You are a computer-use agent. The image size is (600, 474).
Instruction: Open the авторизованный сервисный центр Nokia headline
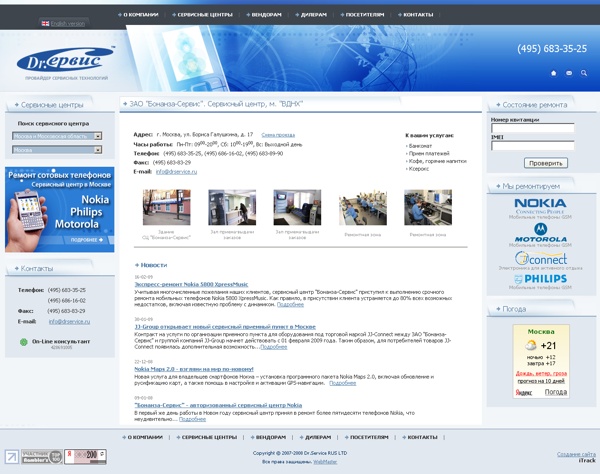pyautogui.click(x=218, y=405)
